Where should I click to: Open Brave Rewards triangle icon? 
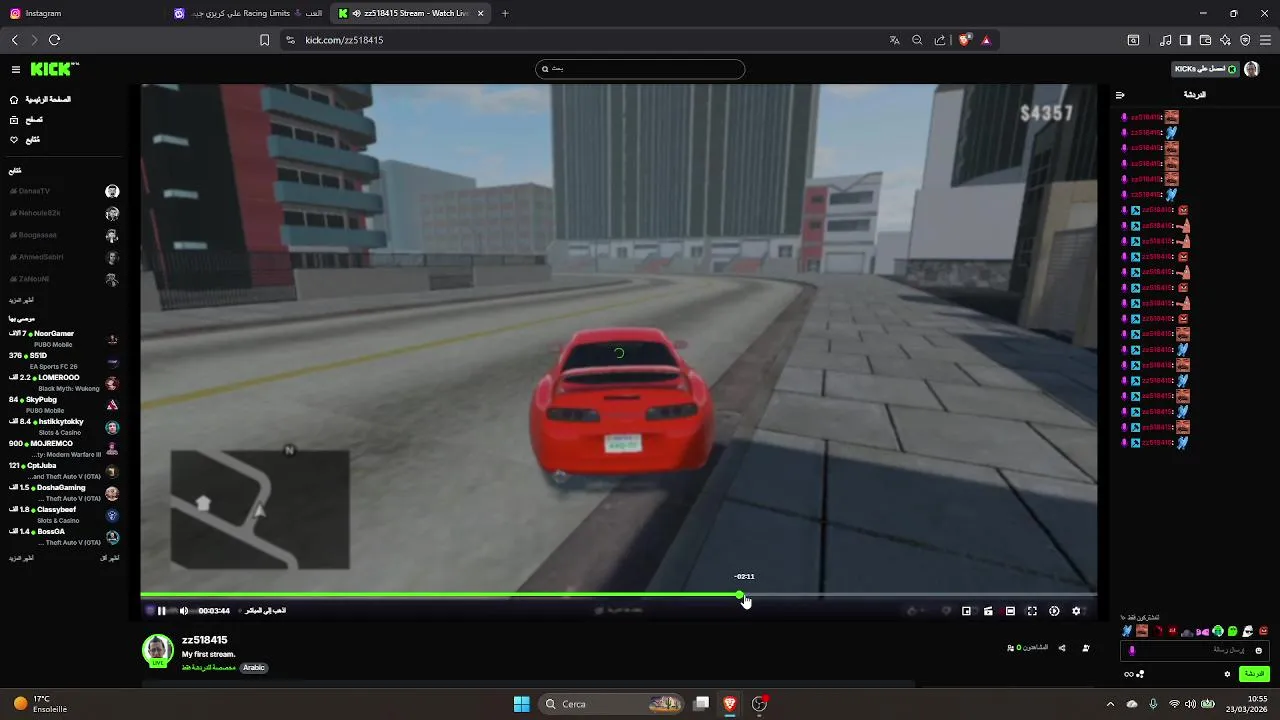coord(986,40)
